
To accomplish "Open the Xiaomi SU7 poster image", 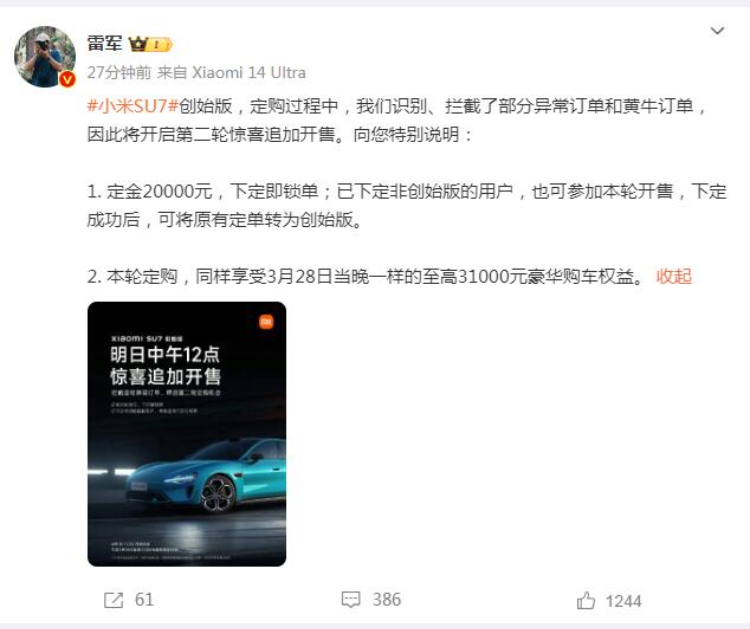I will [187, 434].
